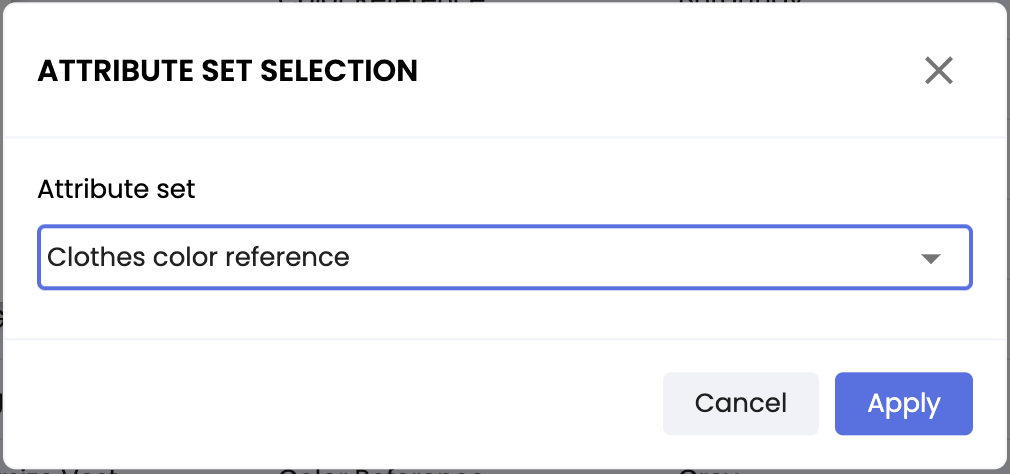Click the cut-off "Grey" text under Apply
Viewport: 1010px width, 474px height.
708,471
